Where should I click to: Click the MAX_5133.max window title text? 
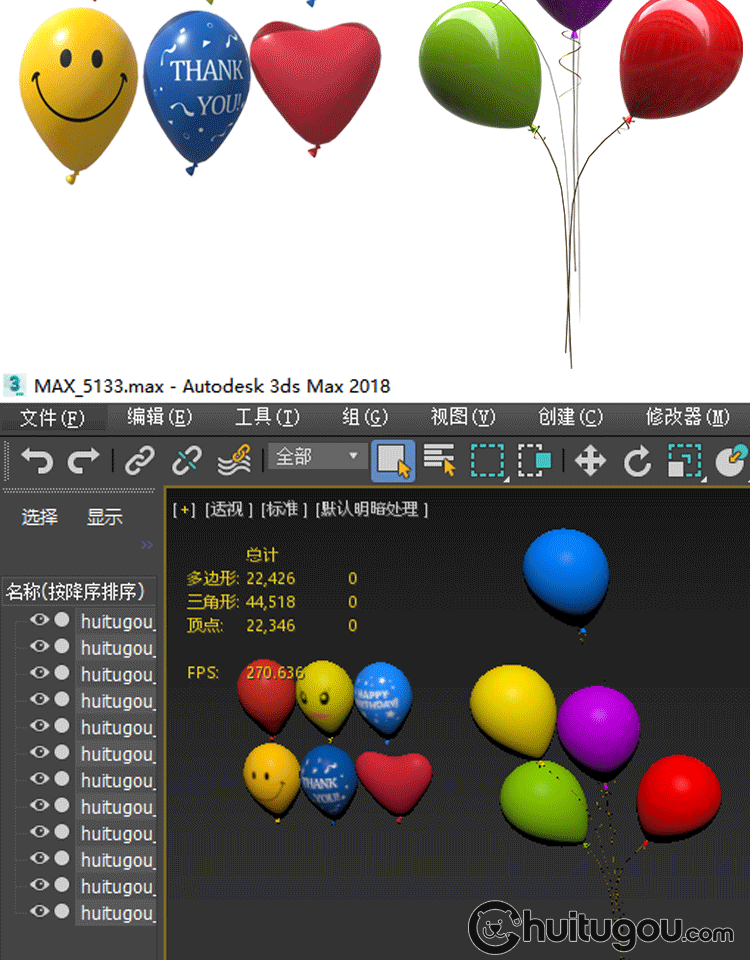tap(212, 386)
